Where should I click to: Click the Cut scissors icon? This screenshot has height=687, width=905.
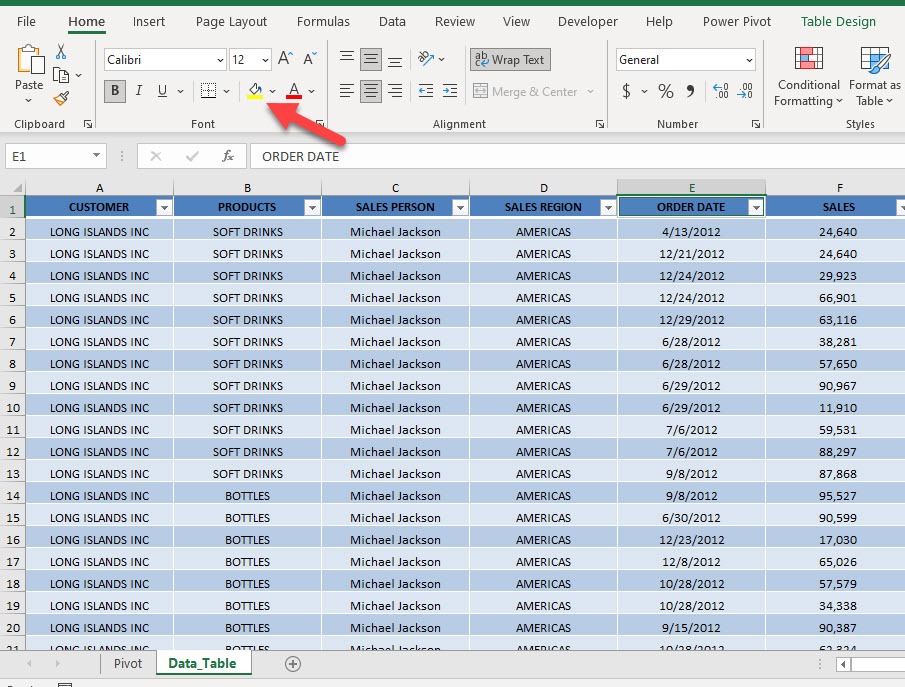61,52
